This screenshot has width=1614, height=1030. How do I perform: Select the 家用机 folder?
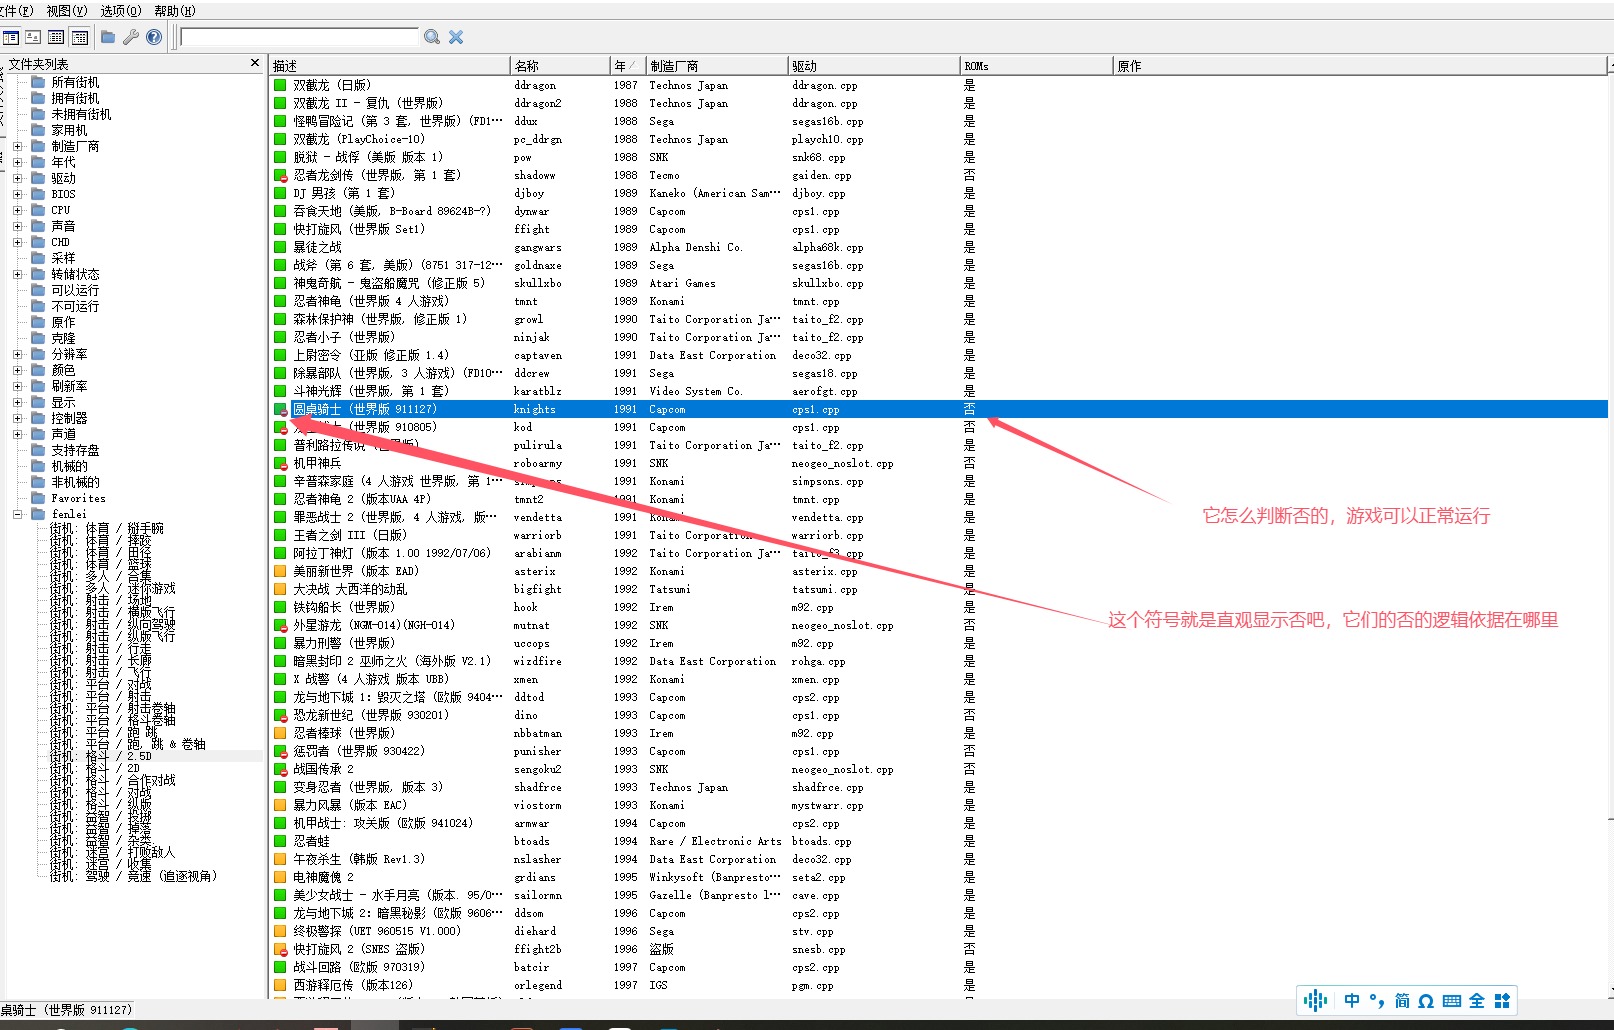pos(69,130)
